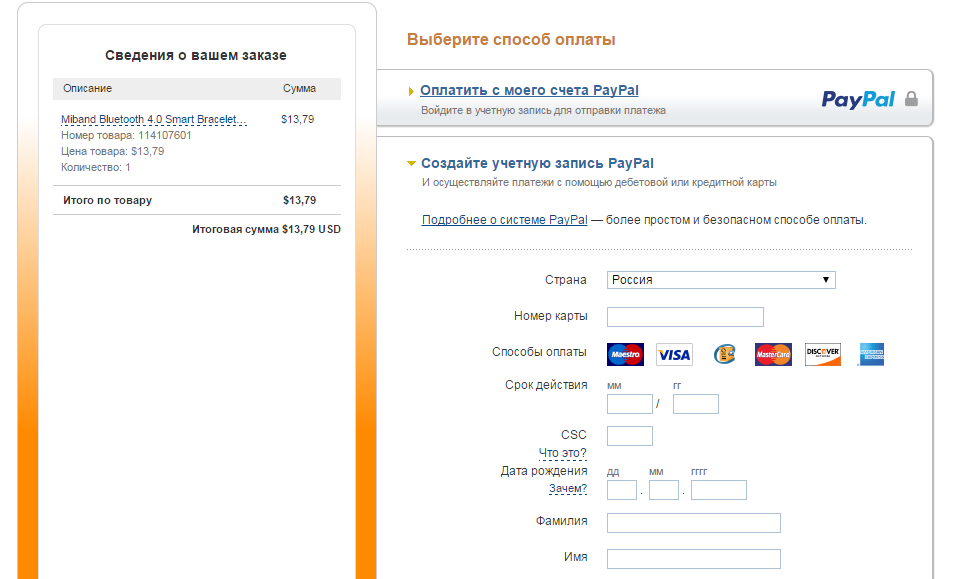
Task: Click the Сумма column header
Action: click(299, 88)
